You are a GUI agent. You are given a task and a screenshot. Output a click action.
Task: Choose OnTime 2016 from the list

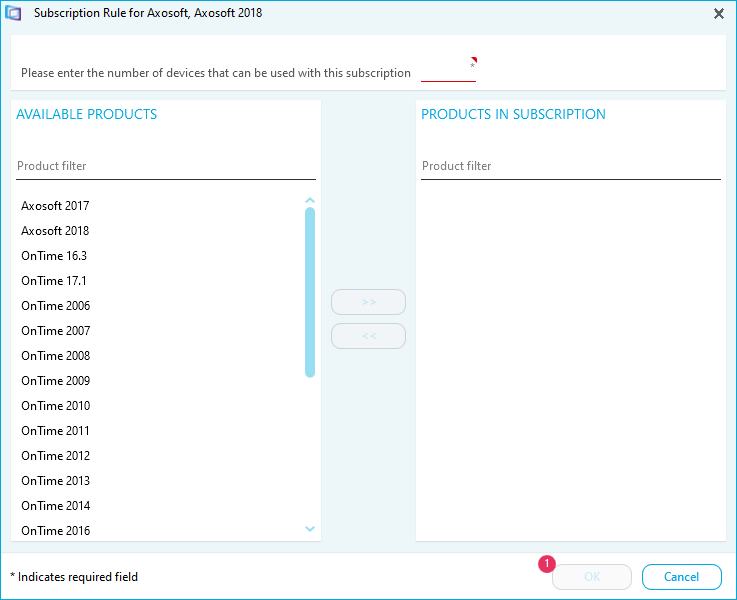(56, 531)
